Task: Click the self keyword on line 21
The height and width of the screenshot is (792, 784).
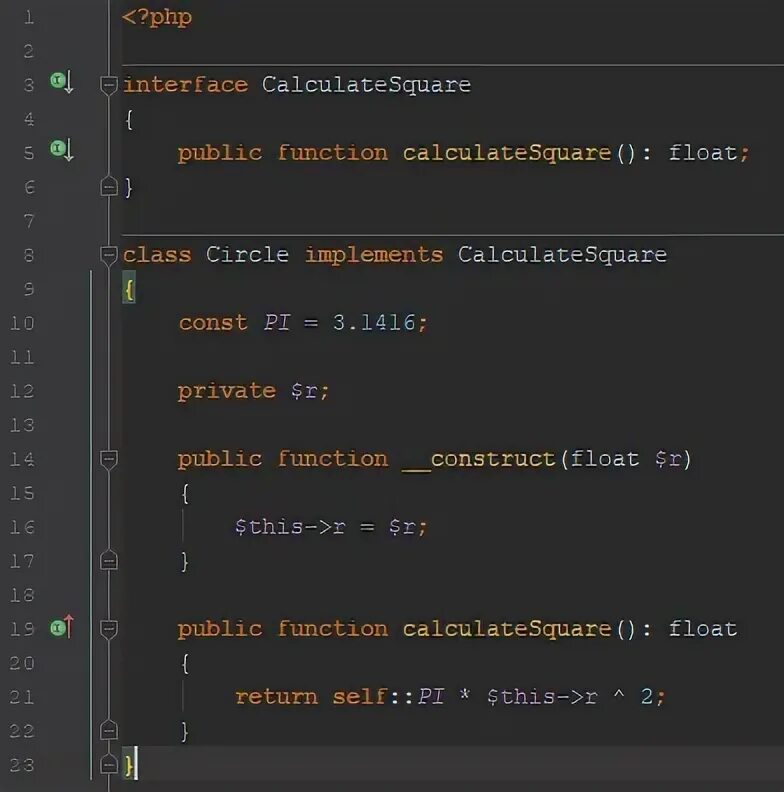Action: (x=360, y=697)
